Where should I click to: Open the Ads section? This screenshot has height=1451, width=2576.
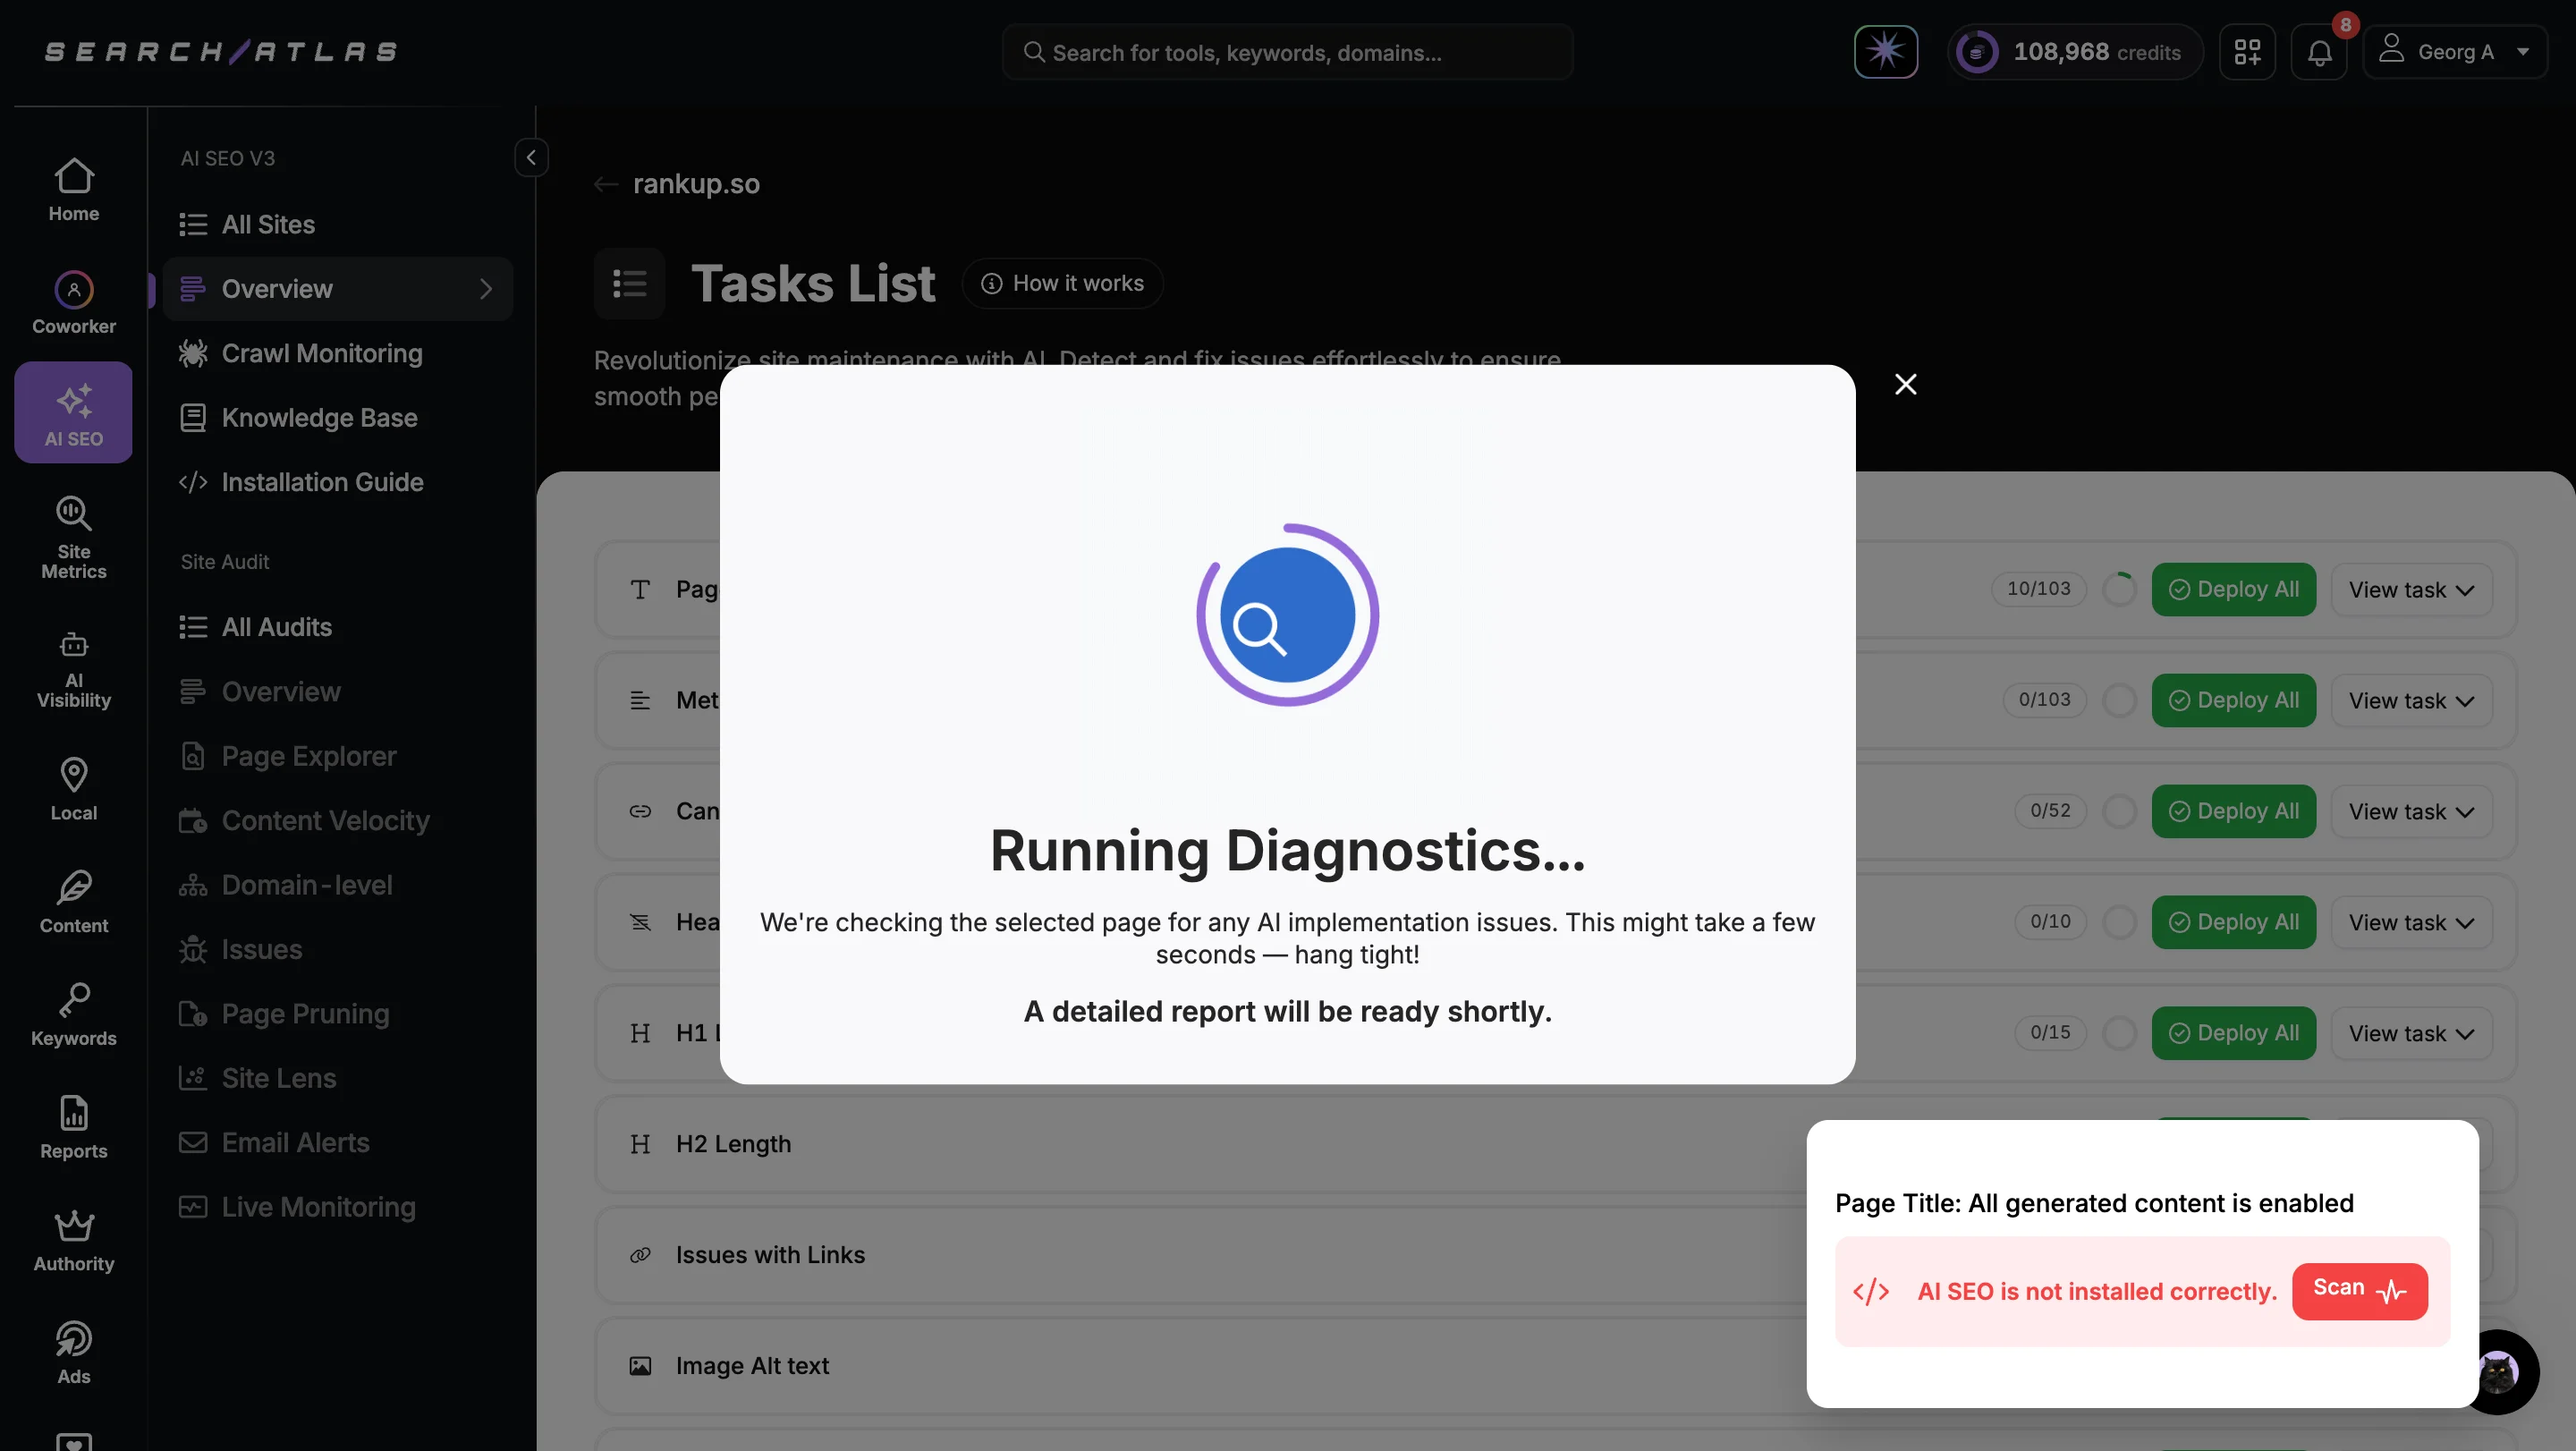tap(73, 1352)
